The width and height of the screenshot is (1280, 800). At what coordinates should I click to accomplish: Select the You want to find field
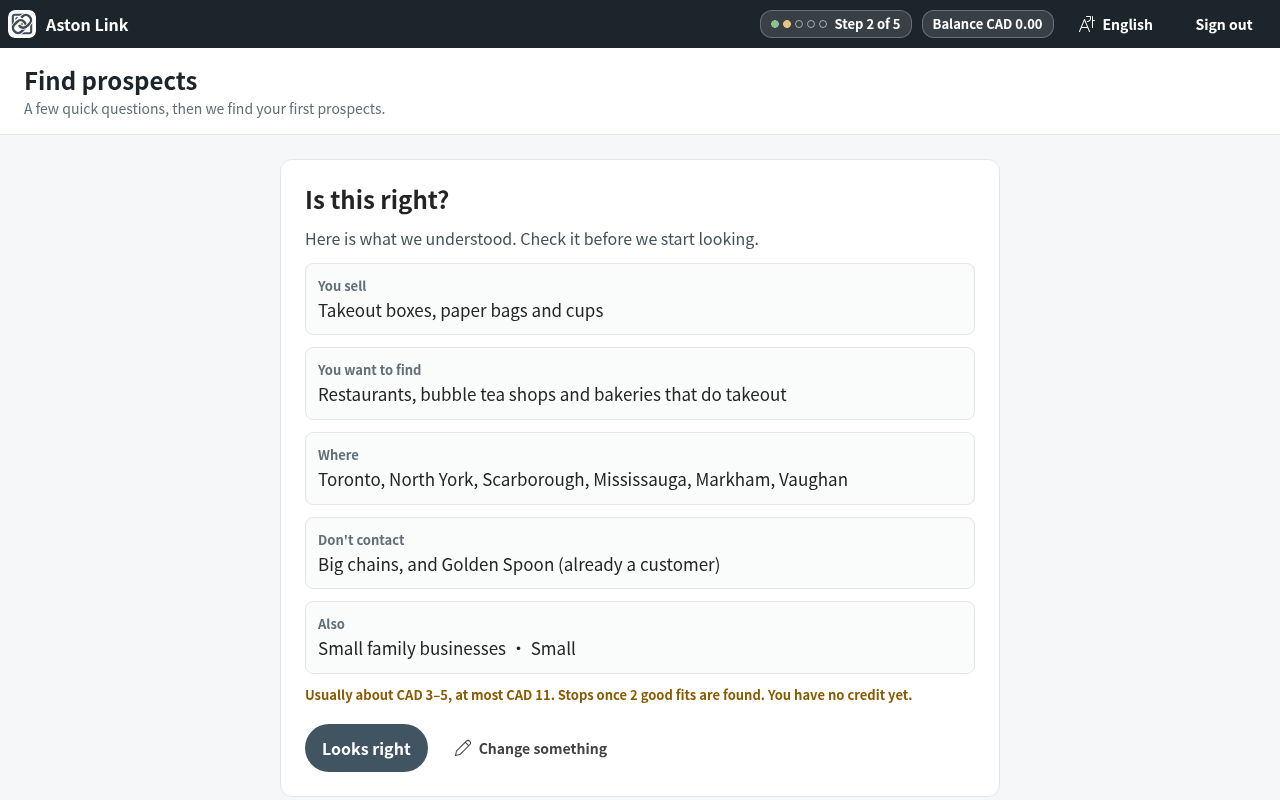pos(640,383)
